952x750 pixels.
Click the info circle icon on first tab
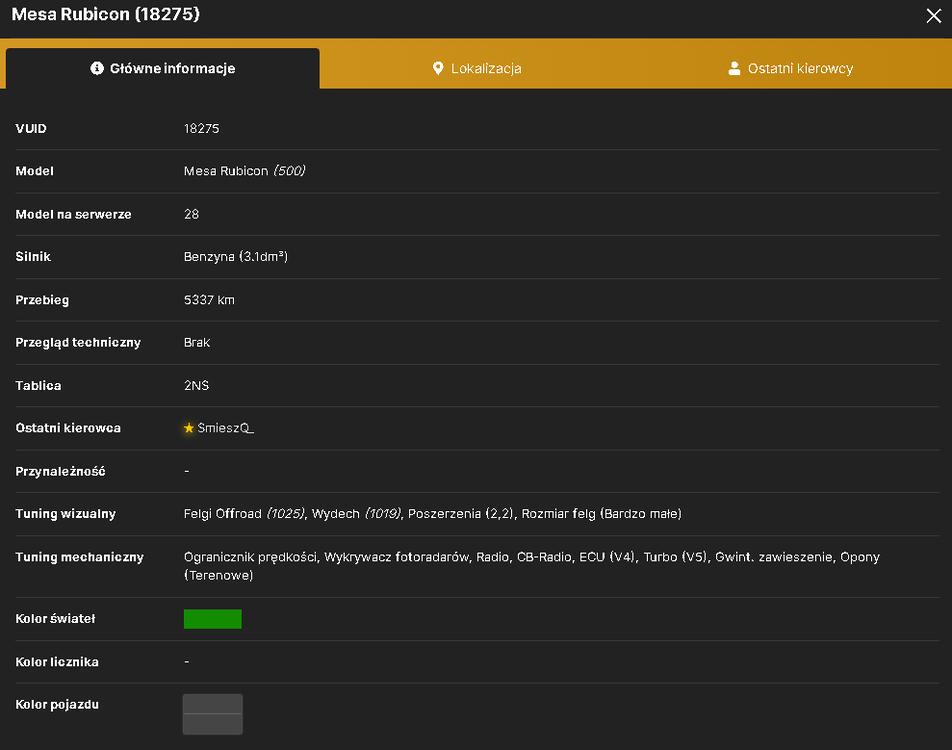click(x=97, y=68)
